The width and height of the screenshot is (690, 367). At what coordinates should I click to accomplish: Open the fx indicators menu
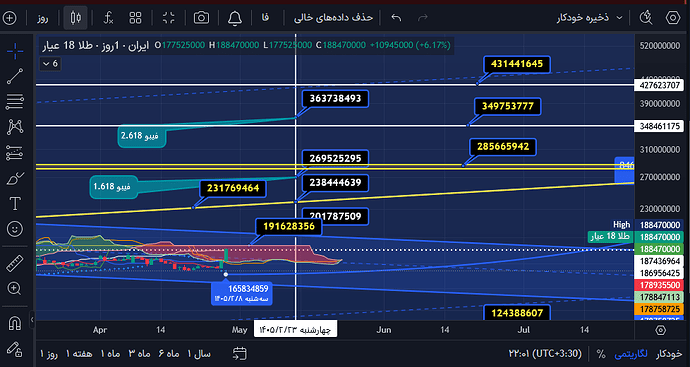(x=108, y=18)
